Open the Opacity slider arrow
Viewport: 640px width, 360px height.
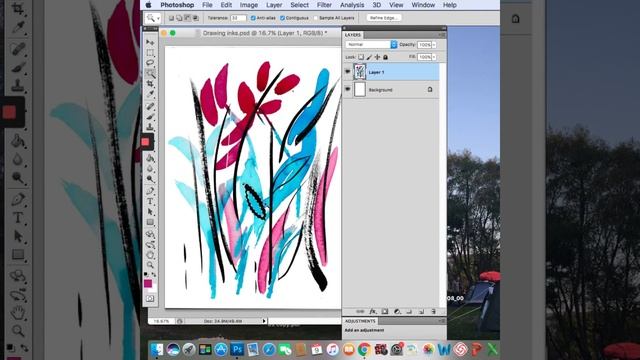434,44
